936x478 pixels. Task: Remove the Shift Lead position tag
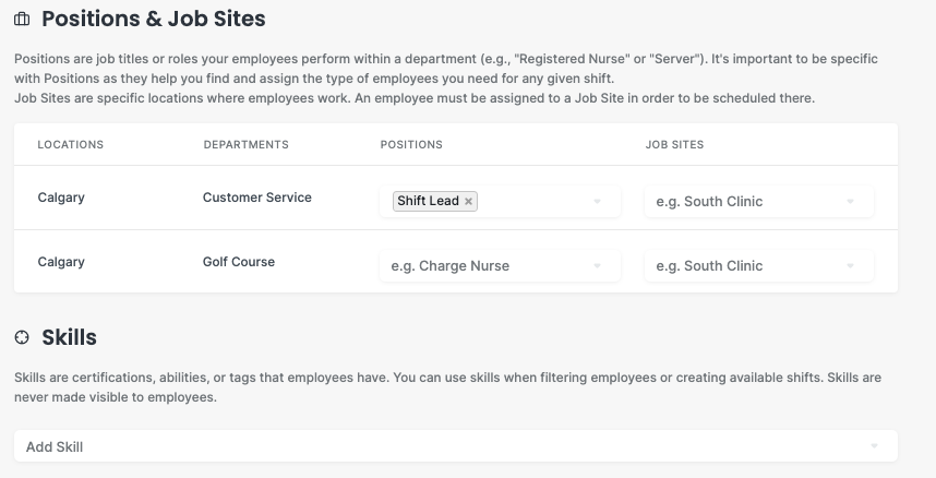[469, 202]
